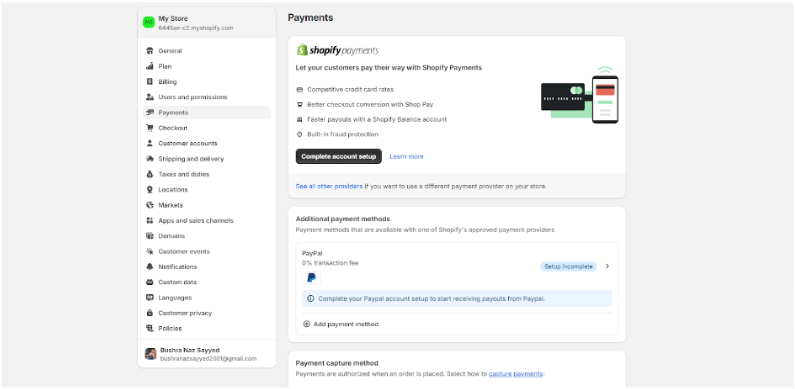The width and height of the screenshot is (795, 389).
Task: Click the Payments card icon in sidebar
Action: tap(150, 113)
